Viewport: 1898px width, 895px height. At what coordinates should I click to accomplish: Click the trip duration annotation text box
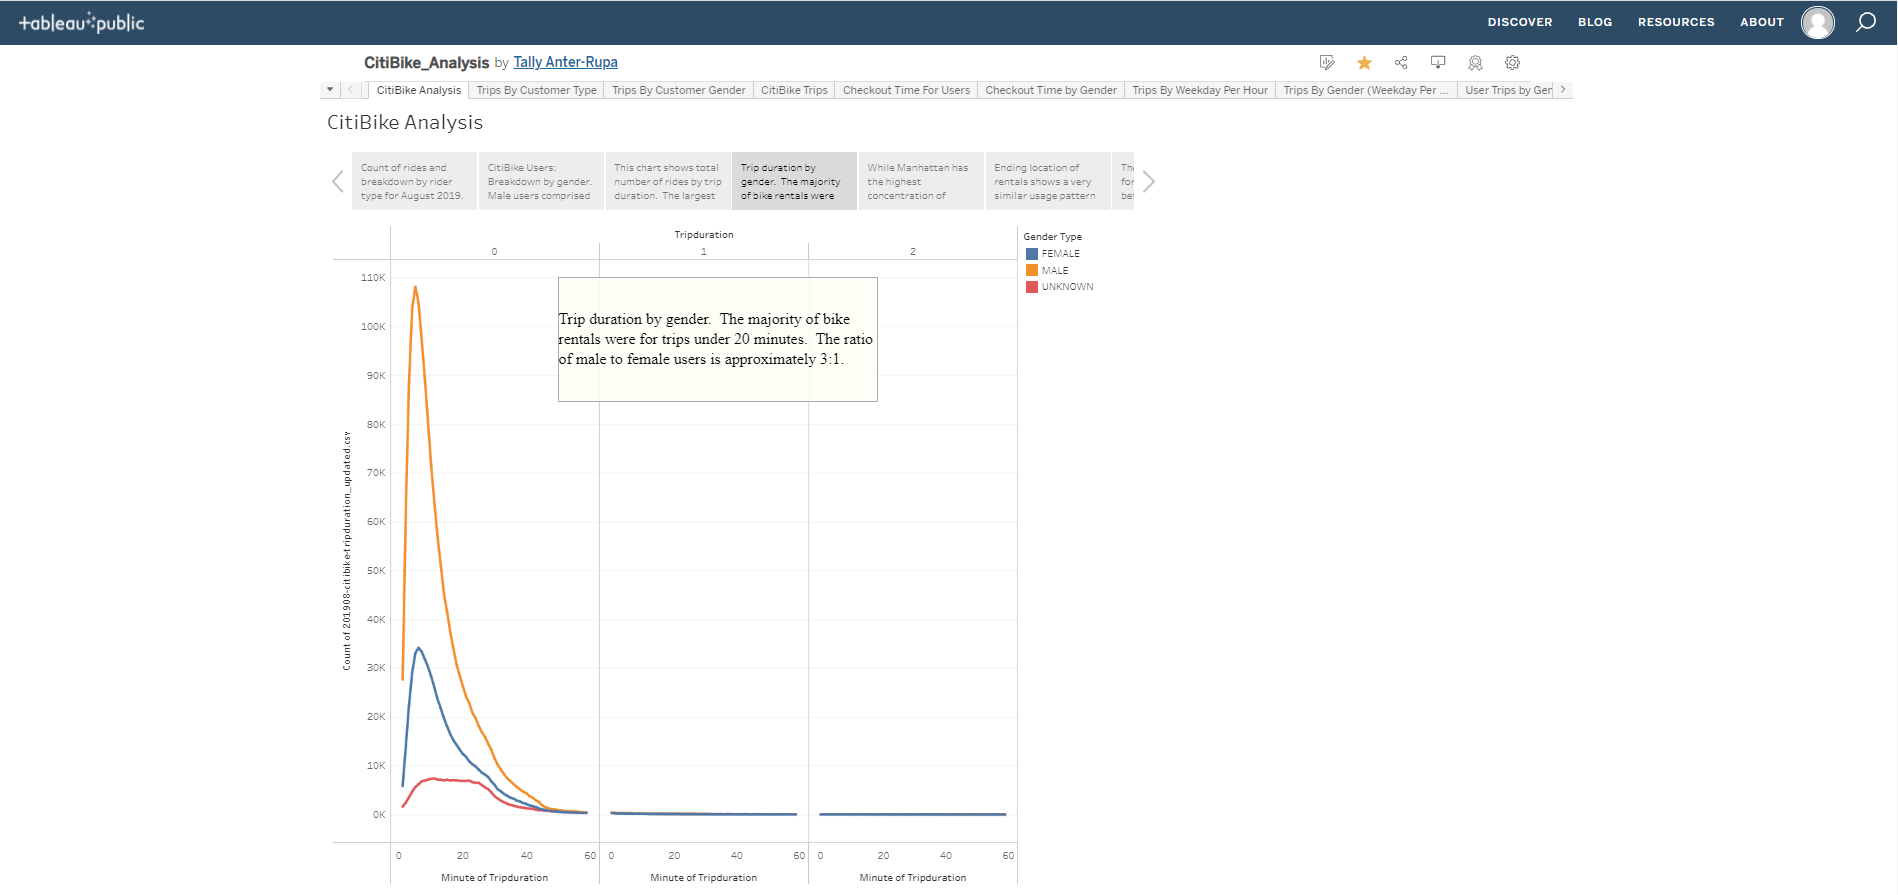(x=717, y=339)
